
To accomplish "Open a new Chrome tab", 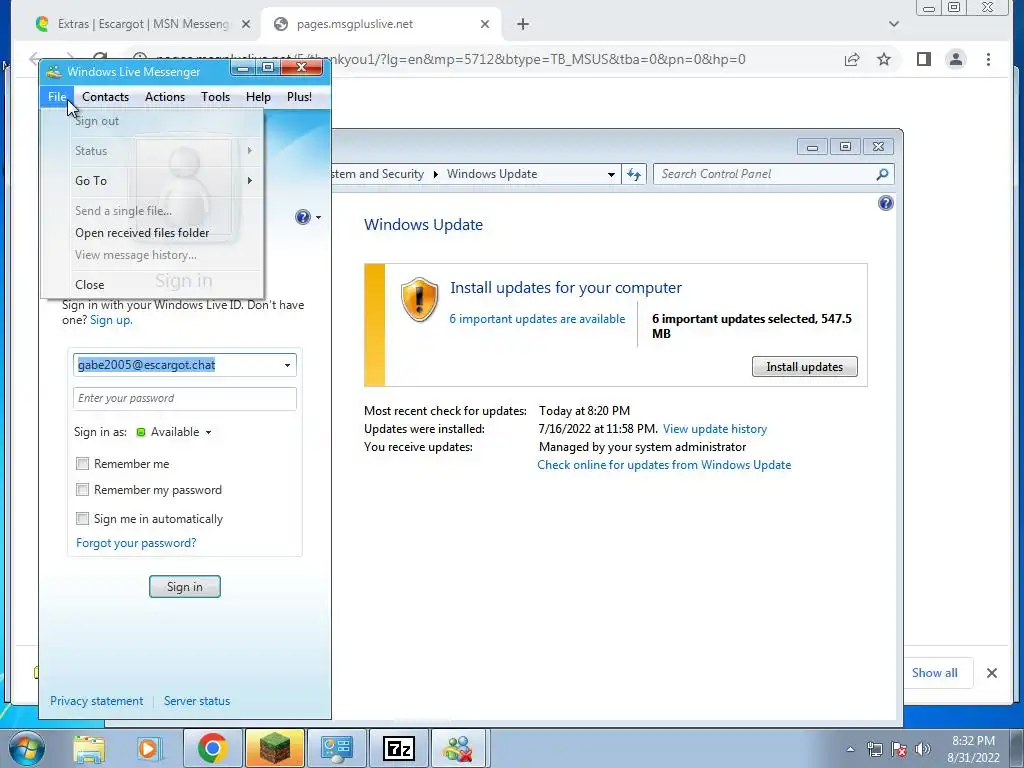I will point(522,24).
